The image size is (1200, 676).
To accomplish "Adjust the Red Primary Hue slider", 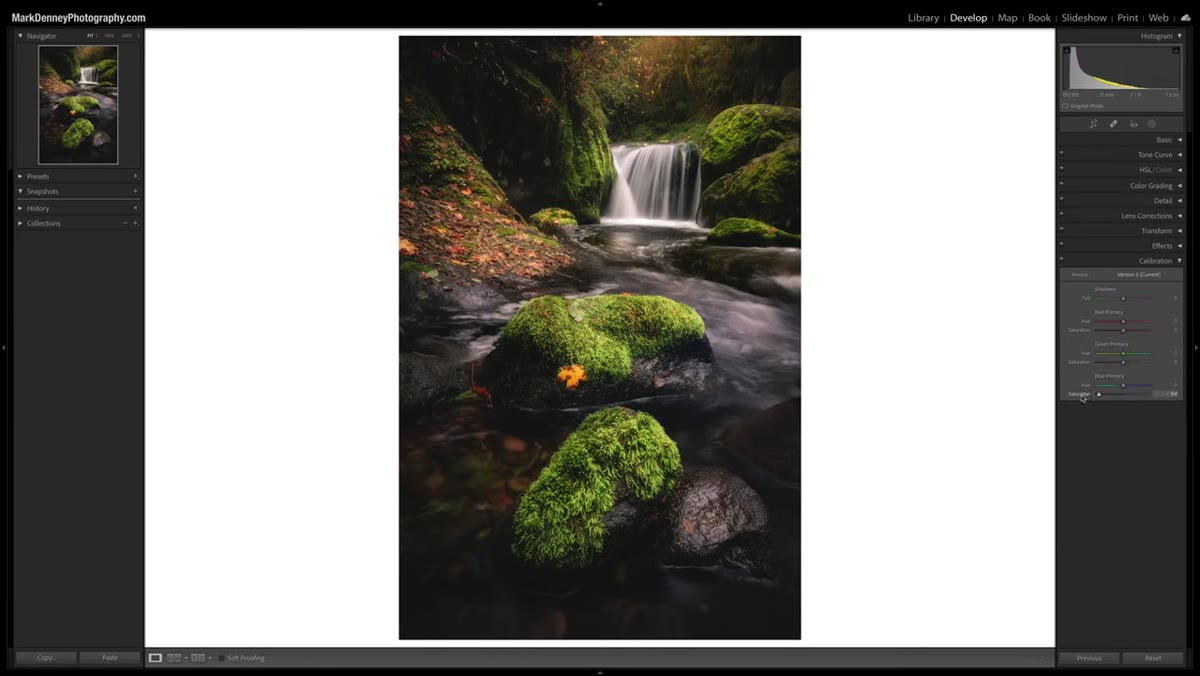I will (x=1123, y=321).
